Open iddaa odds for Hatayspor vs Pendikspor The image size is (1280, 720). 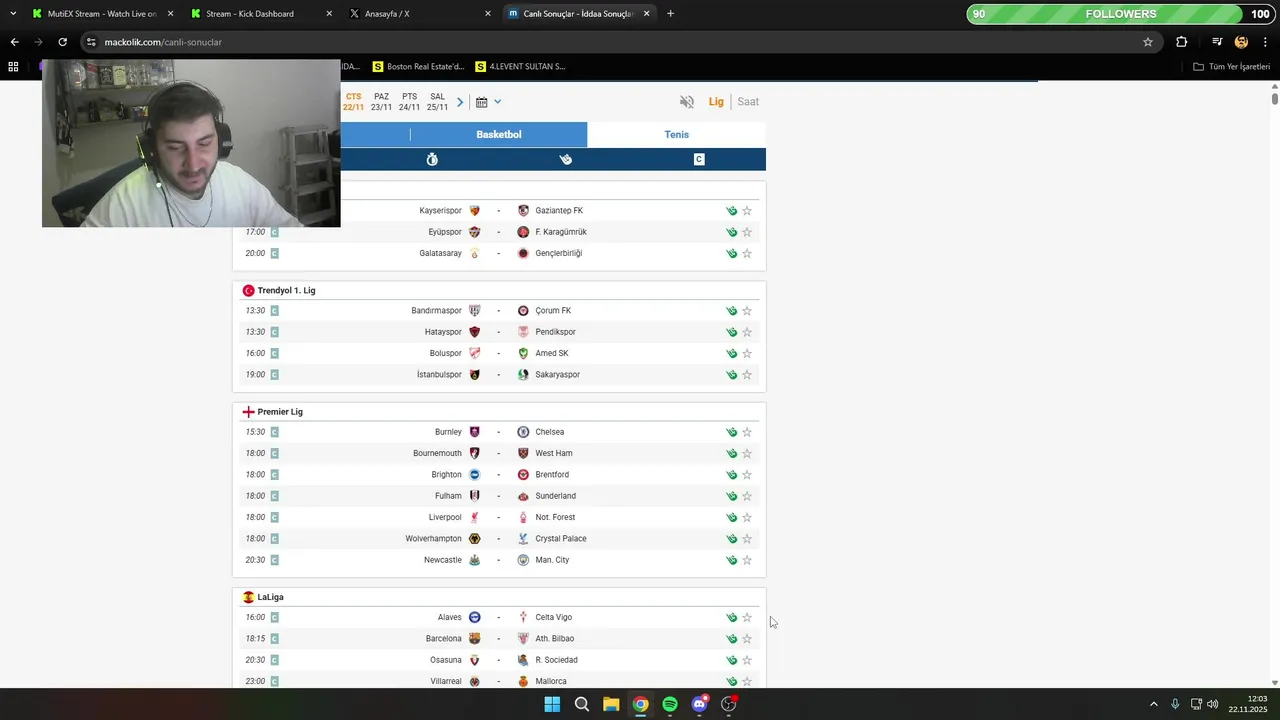click(732, 332)
